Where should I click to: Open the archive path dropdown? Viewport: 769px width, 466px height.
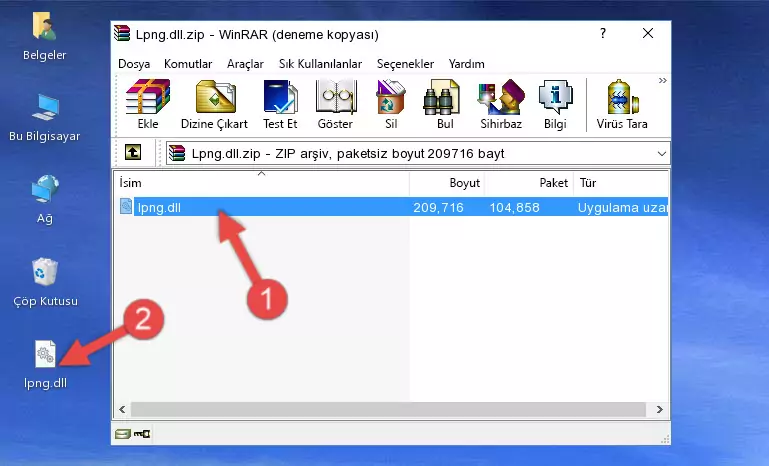pos(662,154)
